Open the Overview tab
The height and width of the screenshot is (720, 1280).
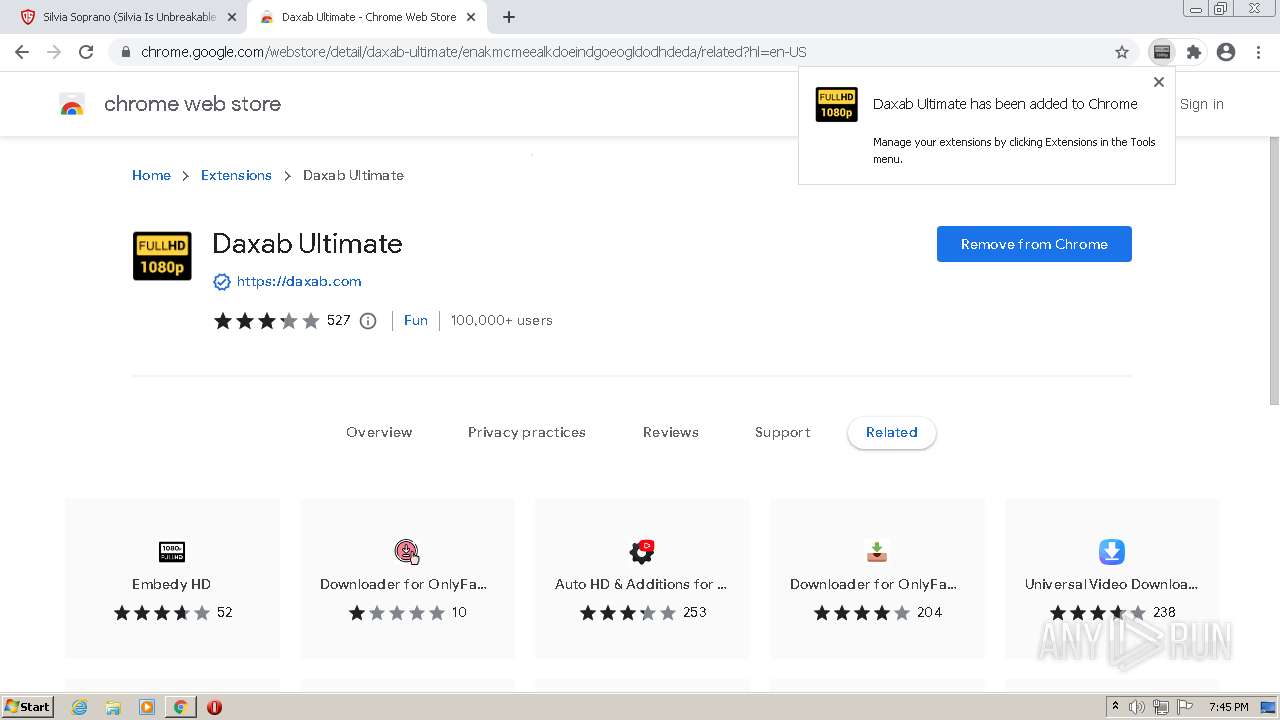379,433
